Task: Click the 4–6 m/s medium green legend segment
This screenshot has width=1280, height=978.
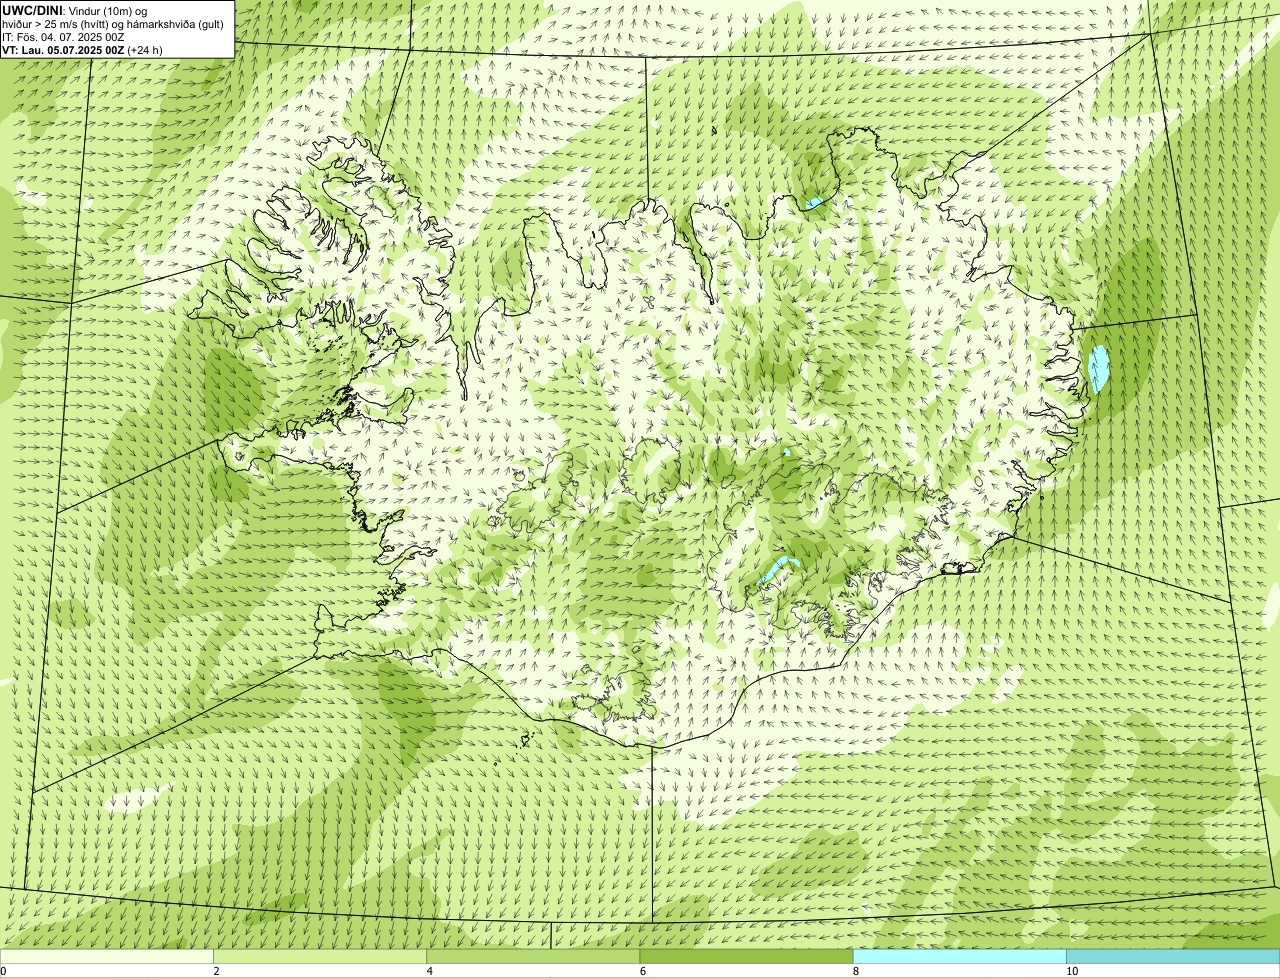Action: pyautogui.click(x=533, y=957)
